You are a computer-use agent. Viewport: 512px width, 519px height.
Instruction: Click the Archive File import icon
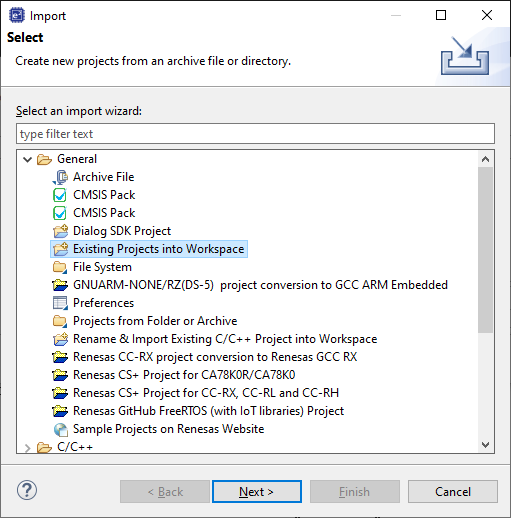(x=60, y=177)
